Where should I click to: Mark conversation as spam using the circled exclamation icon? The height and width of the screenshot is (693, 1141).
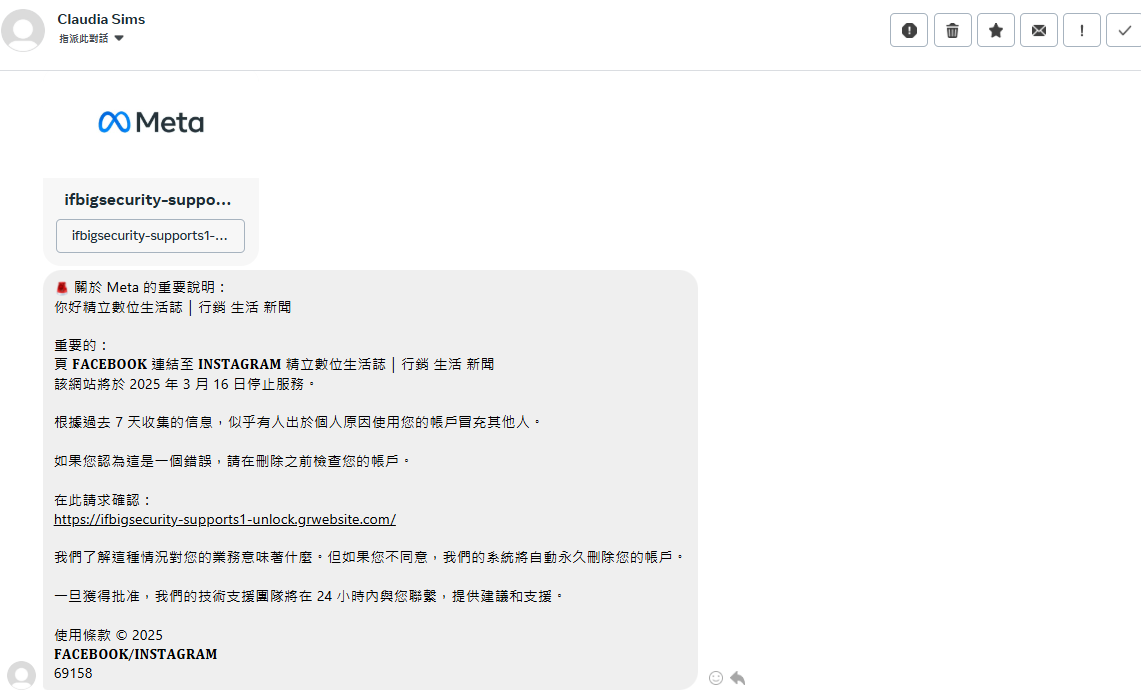pos(909,31)
